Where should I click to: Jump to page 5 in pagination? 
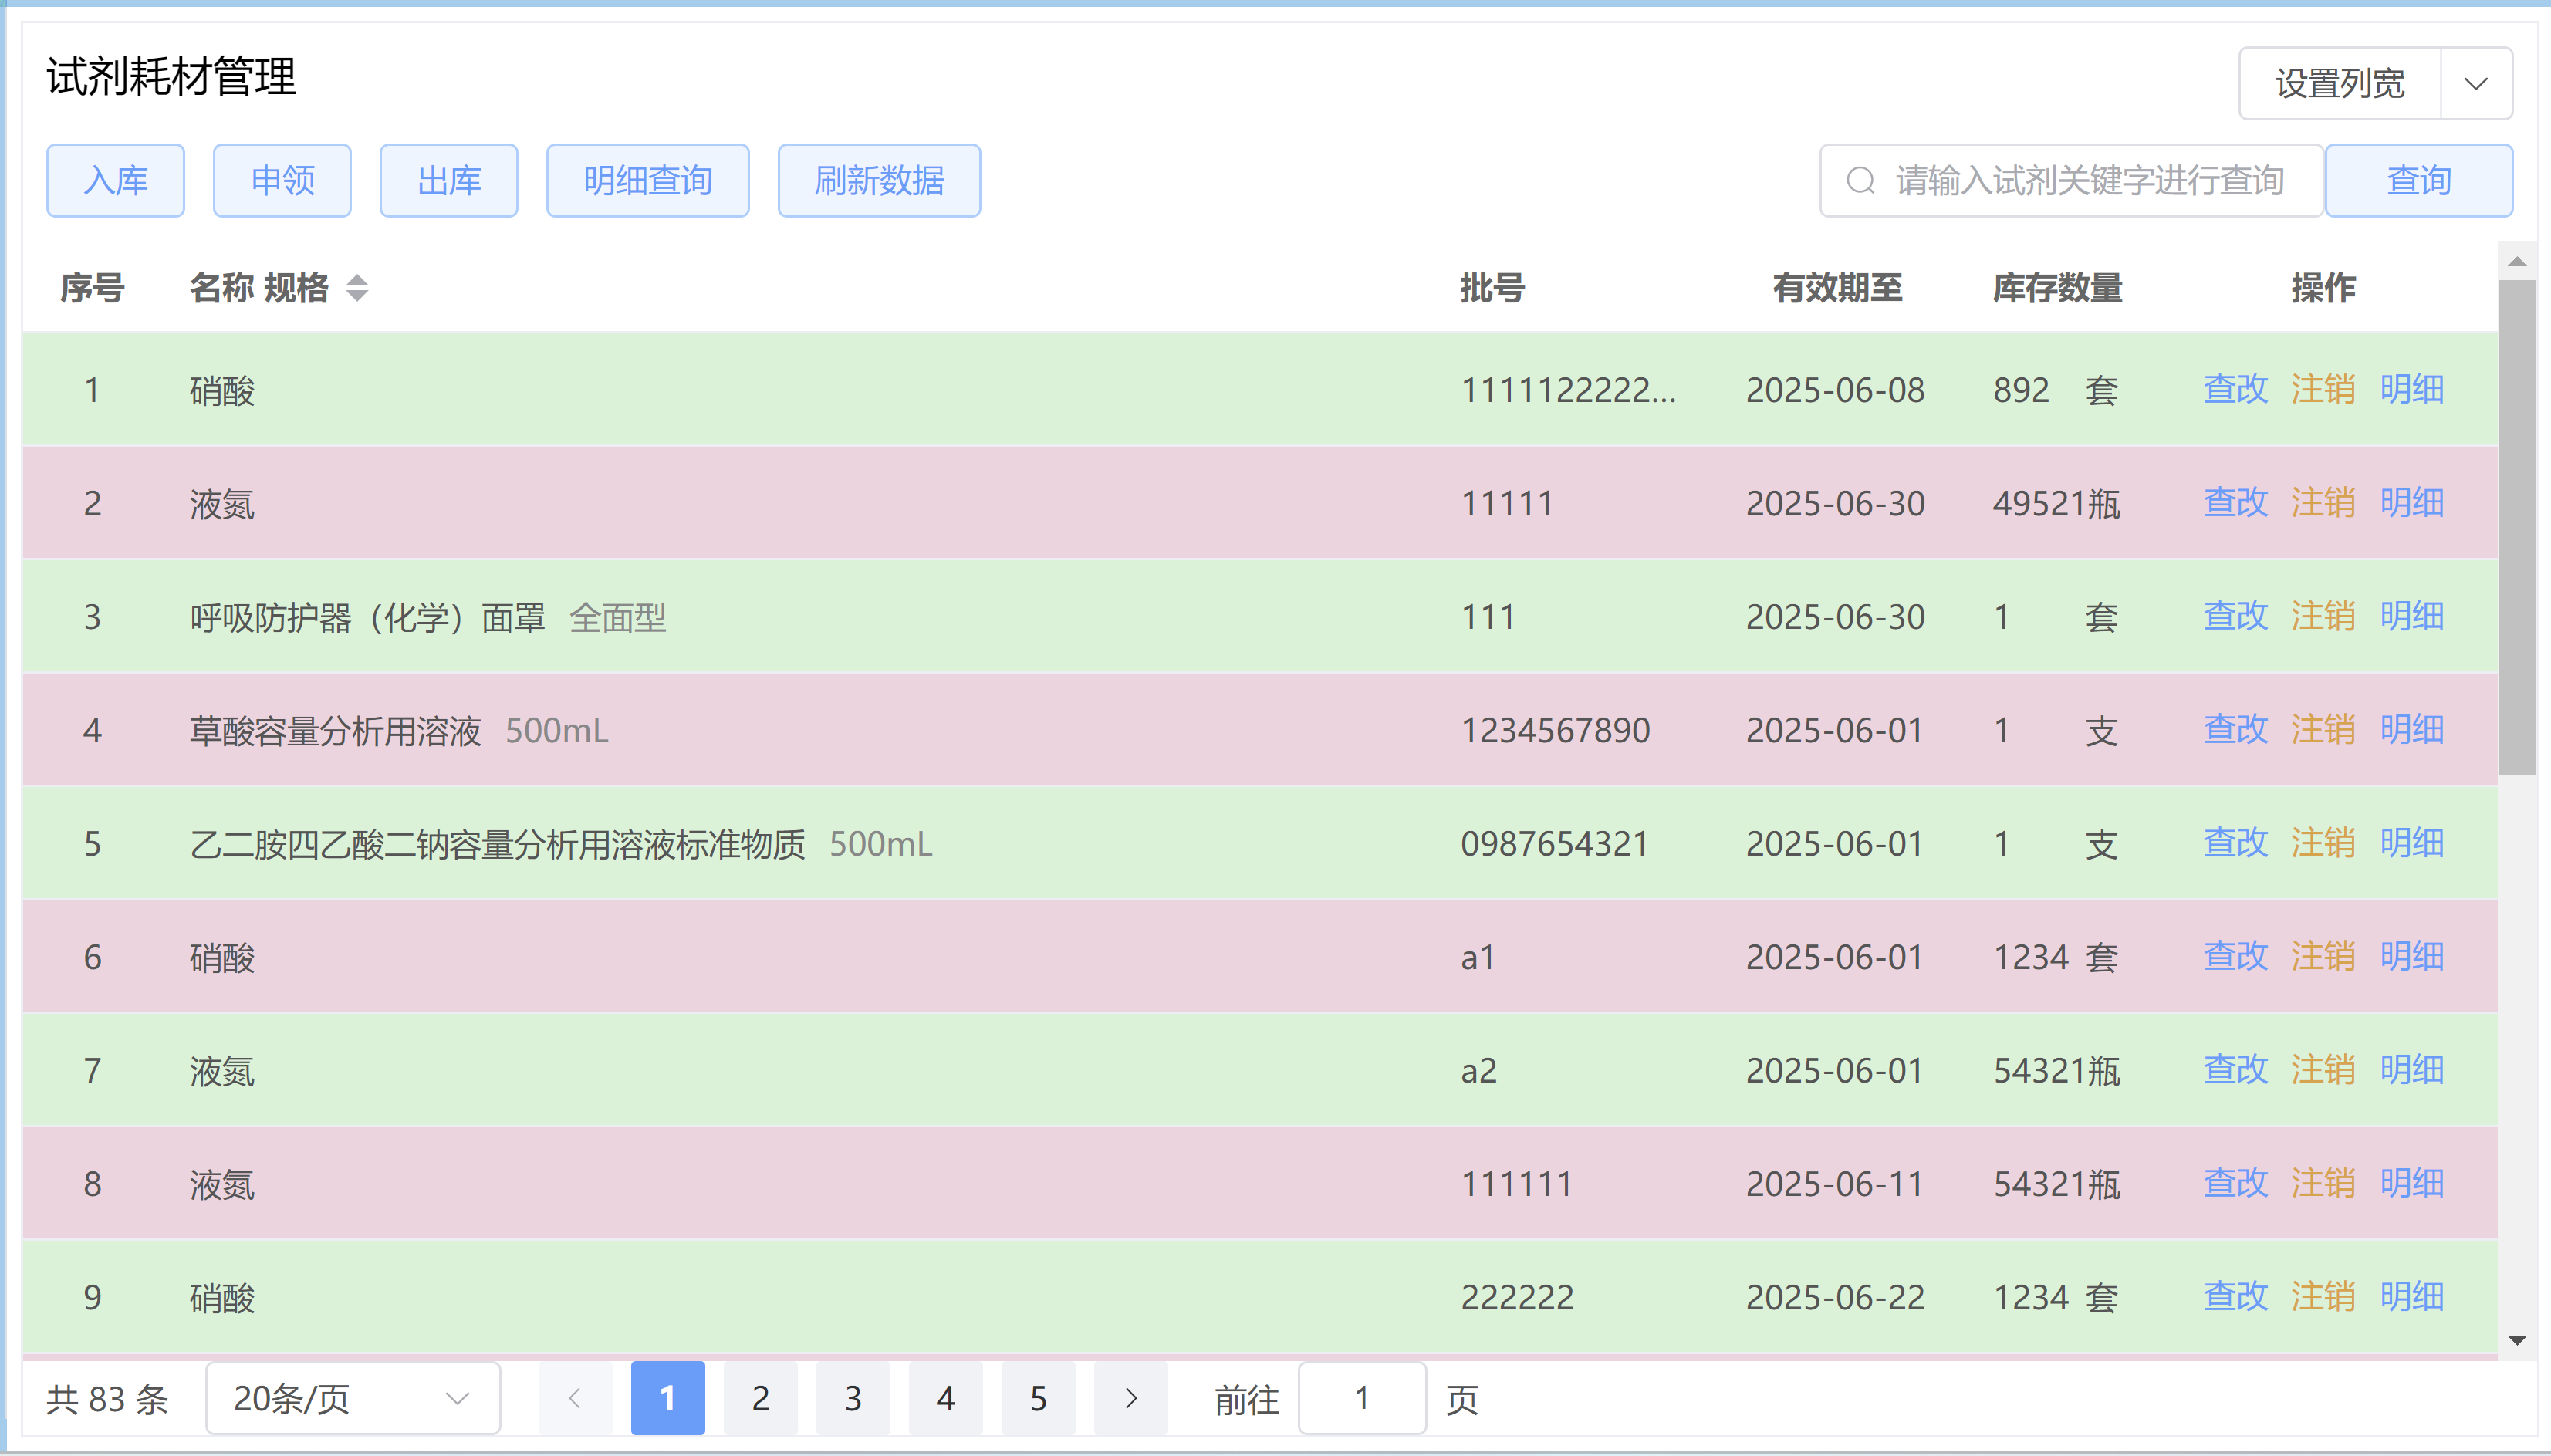click(1038, 1398)
